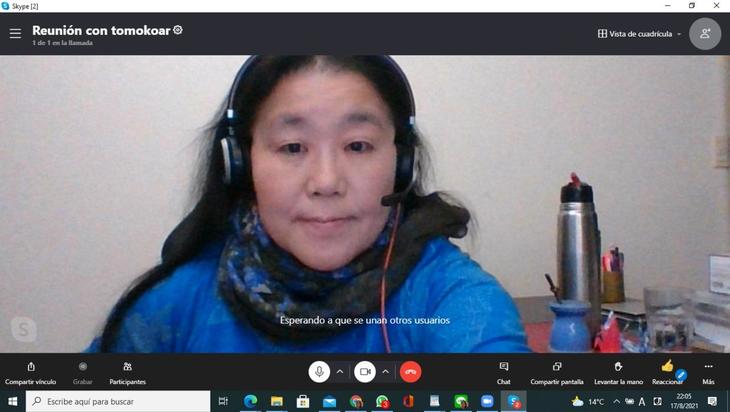Open the taskbar weather widget showing 14°C
The image size is (730, 412).
pos(587,401)
